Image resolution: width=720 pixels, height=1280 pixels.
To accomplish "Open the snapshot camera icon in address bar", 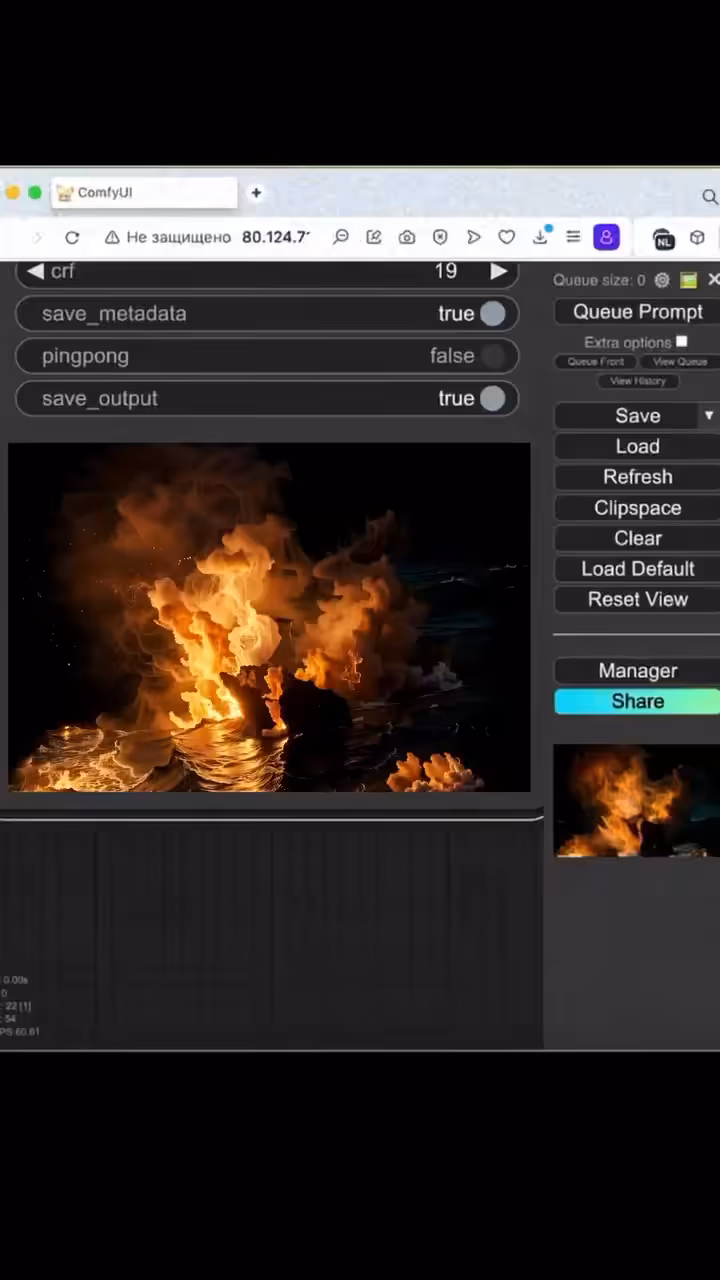I will click(407, 237).
